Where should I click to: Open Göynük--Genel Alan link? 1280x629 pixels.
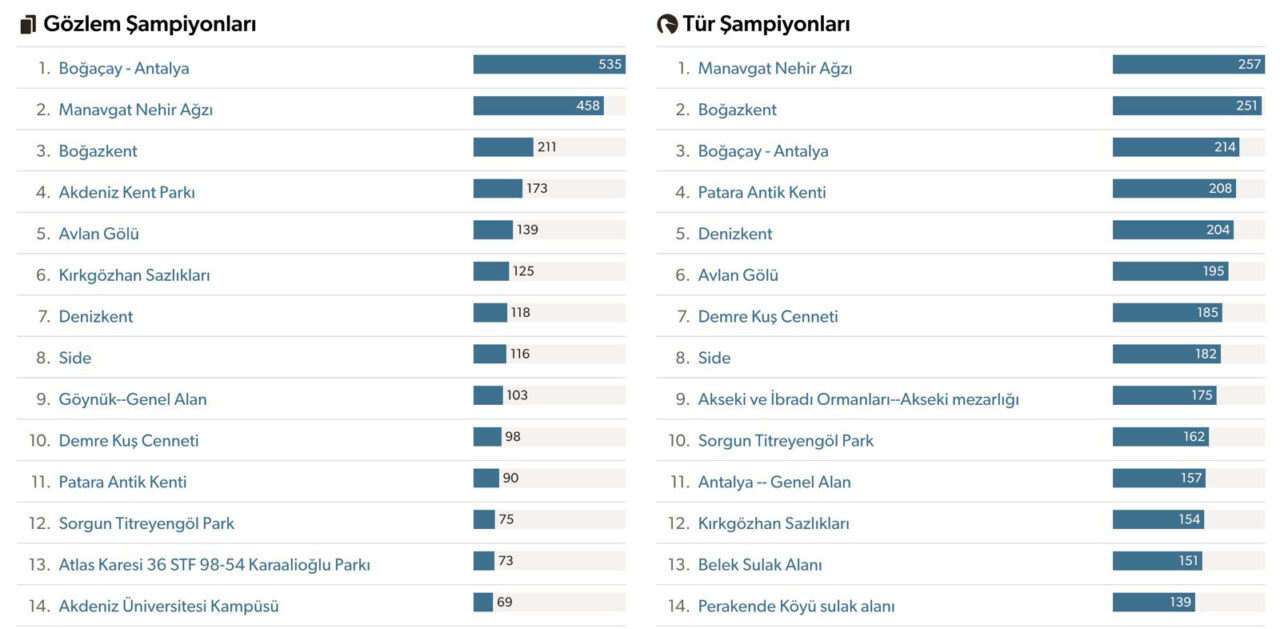point(133,399)
